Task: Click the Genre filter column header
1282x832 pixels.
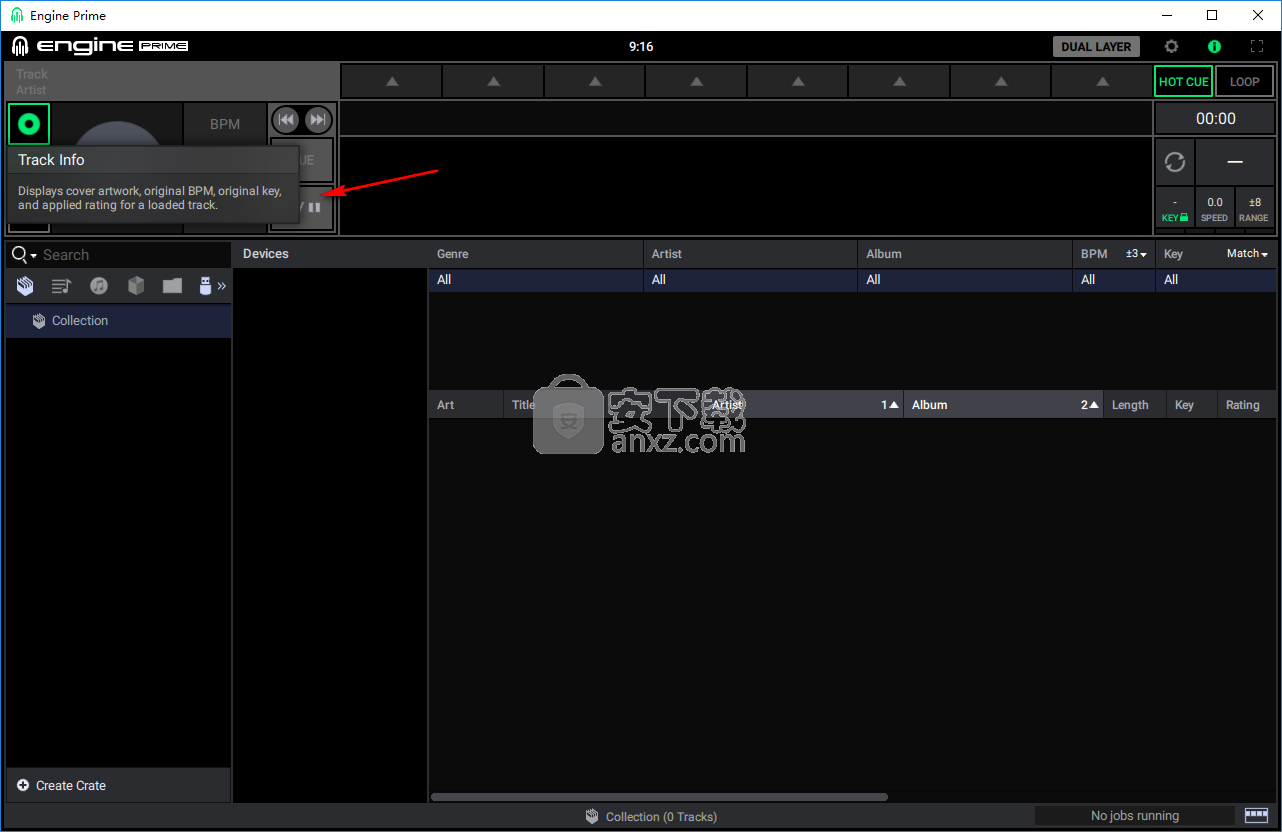Action: click(x=536, y=254)
